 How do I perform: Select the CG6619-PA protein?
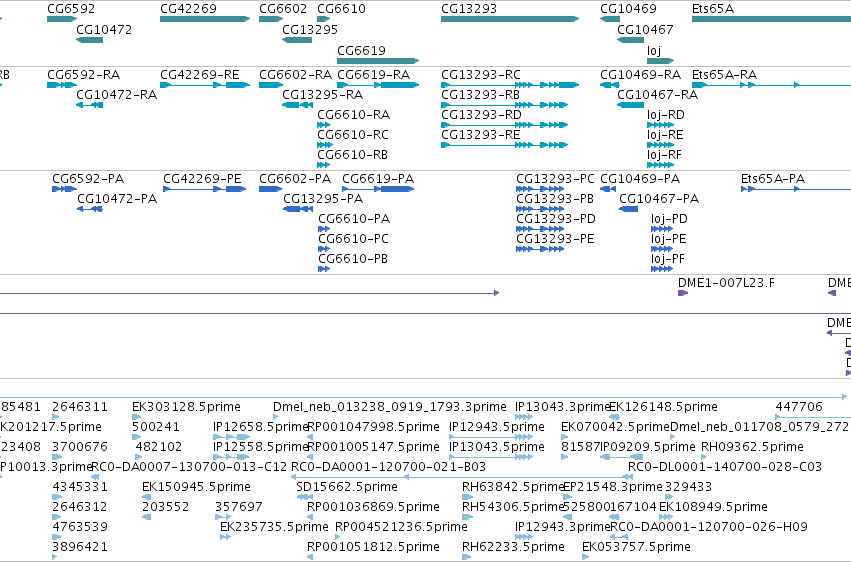[x=378, y=189]
